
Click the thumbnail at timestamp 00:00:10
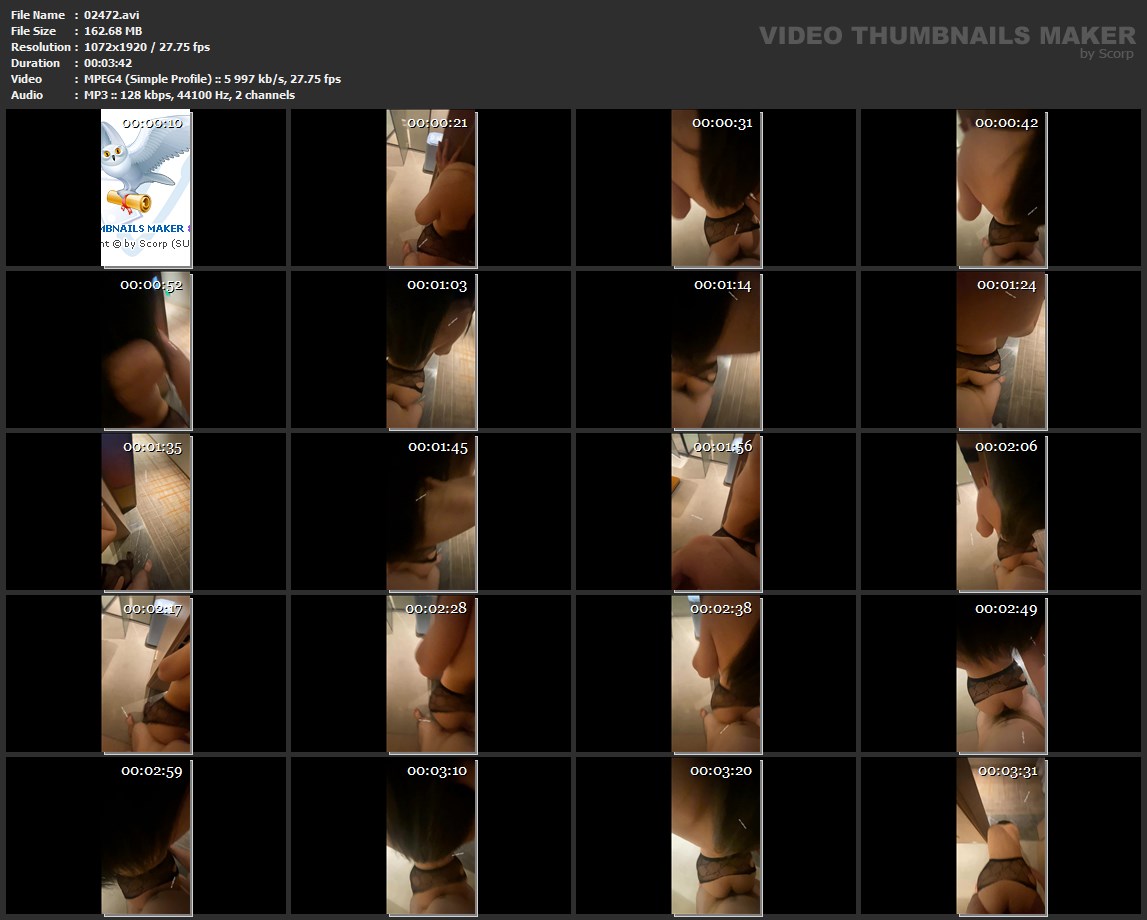tap(146, 188)
